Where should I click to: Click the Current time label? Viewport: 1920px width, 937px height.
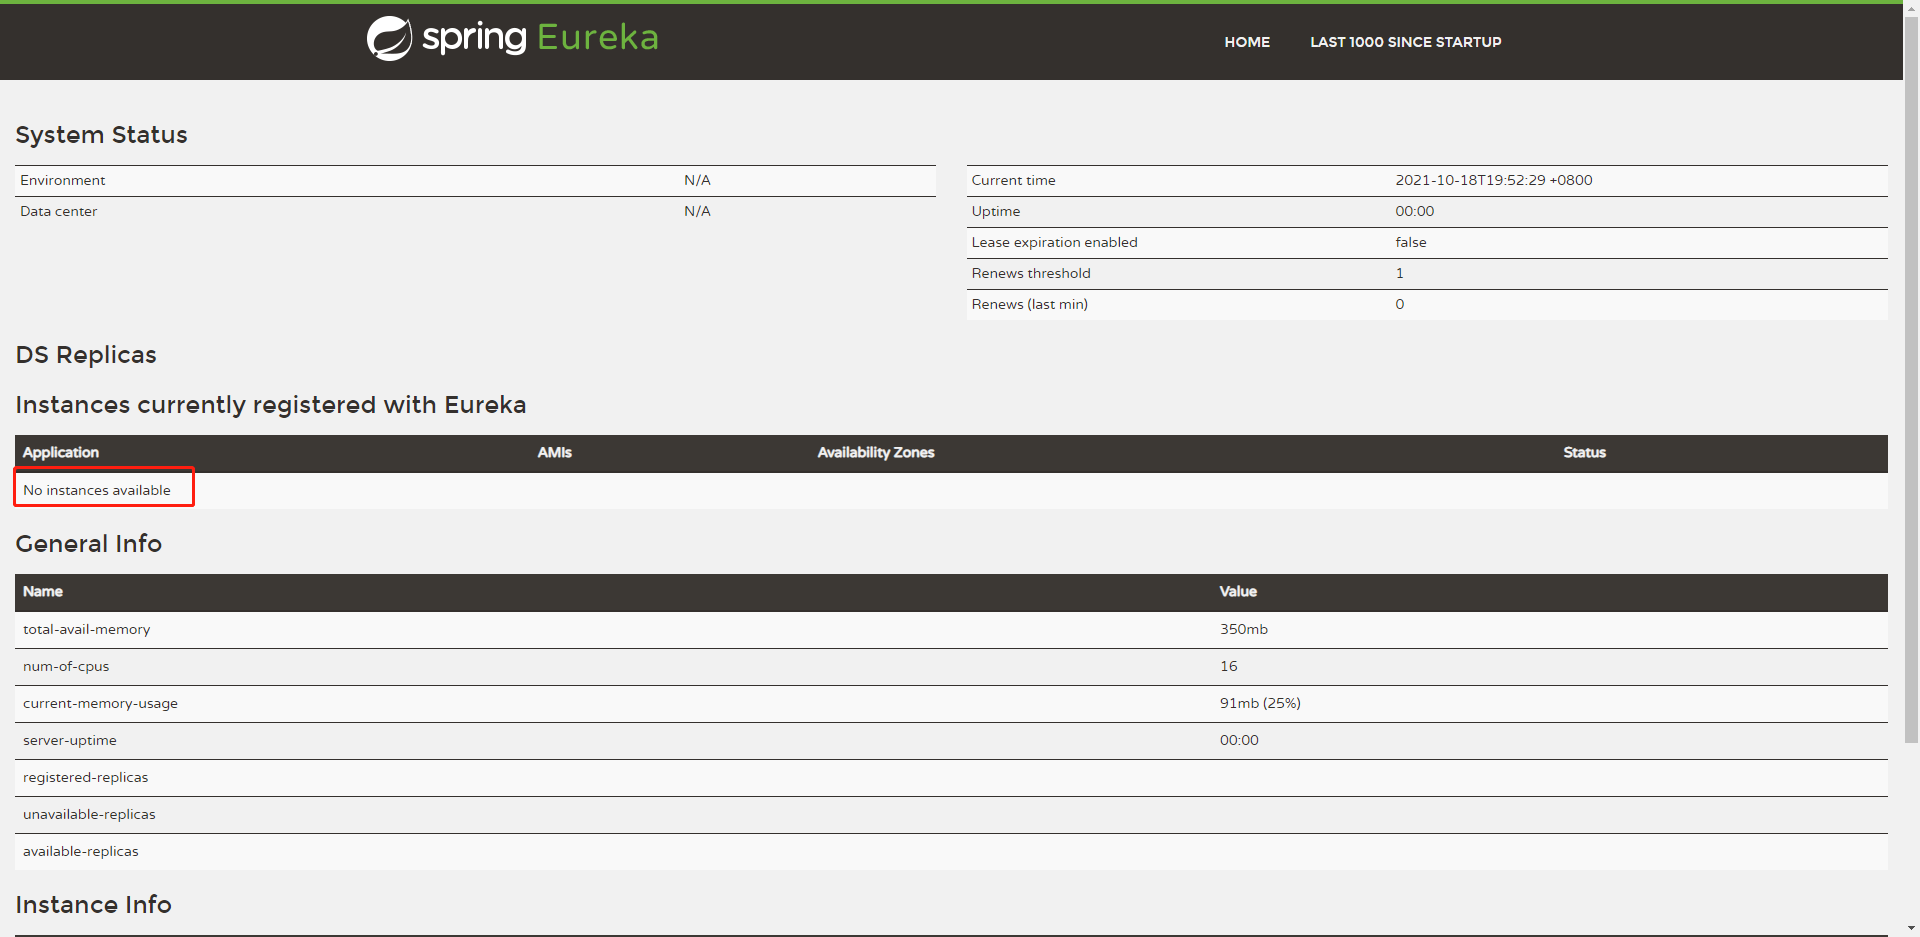pos(1013,180)
